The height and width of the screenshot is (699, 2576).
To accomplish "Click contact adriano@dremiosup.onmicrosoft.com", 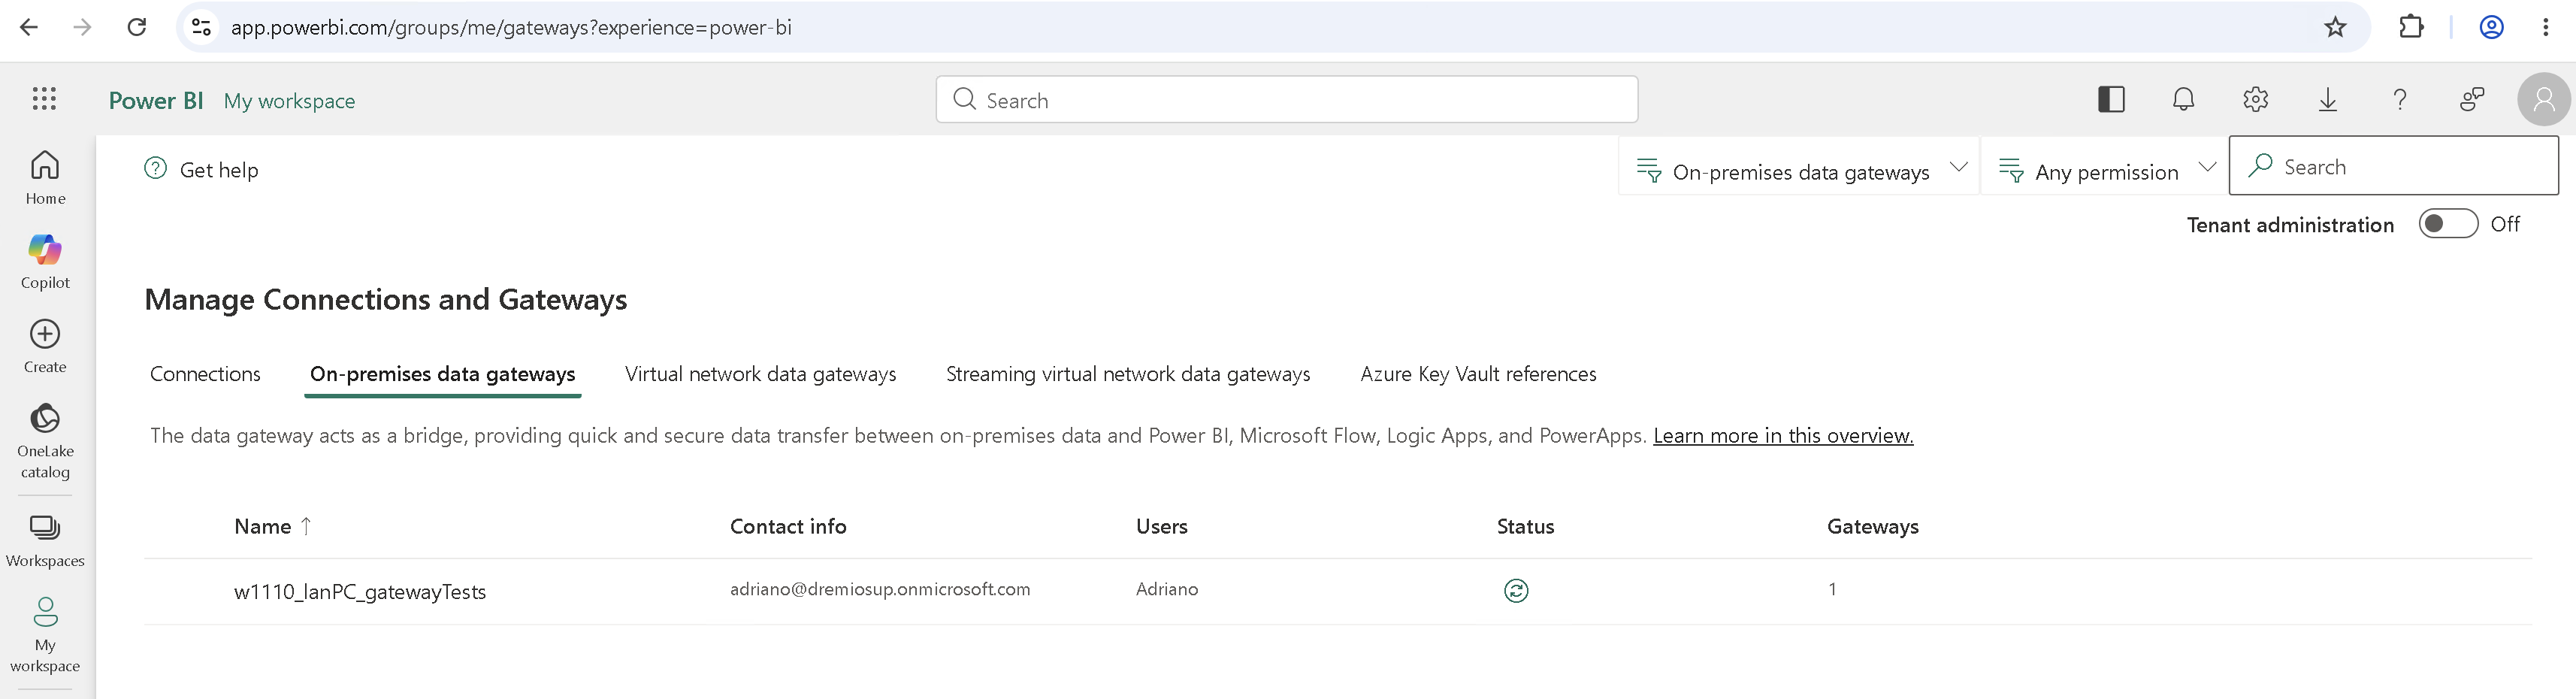I will click(880, 589).
